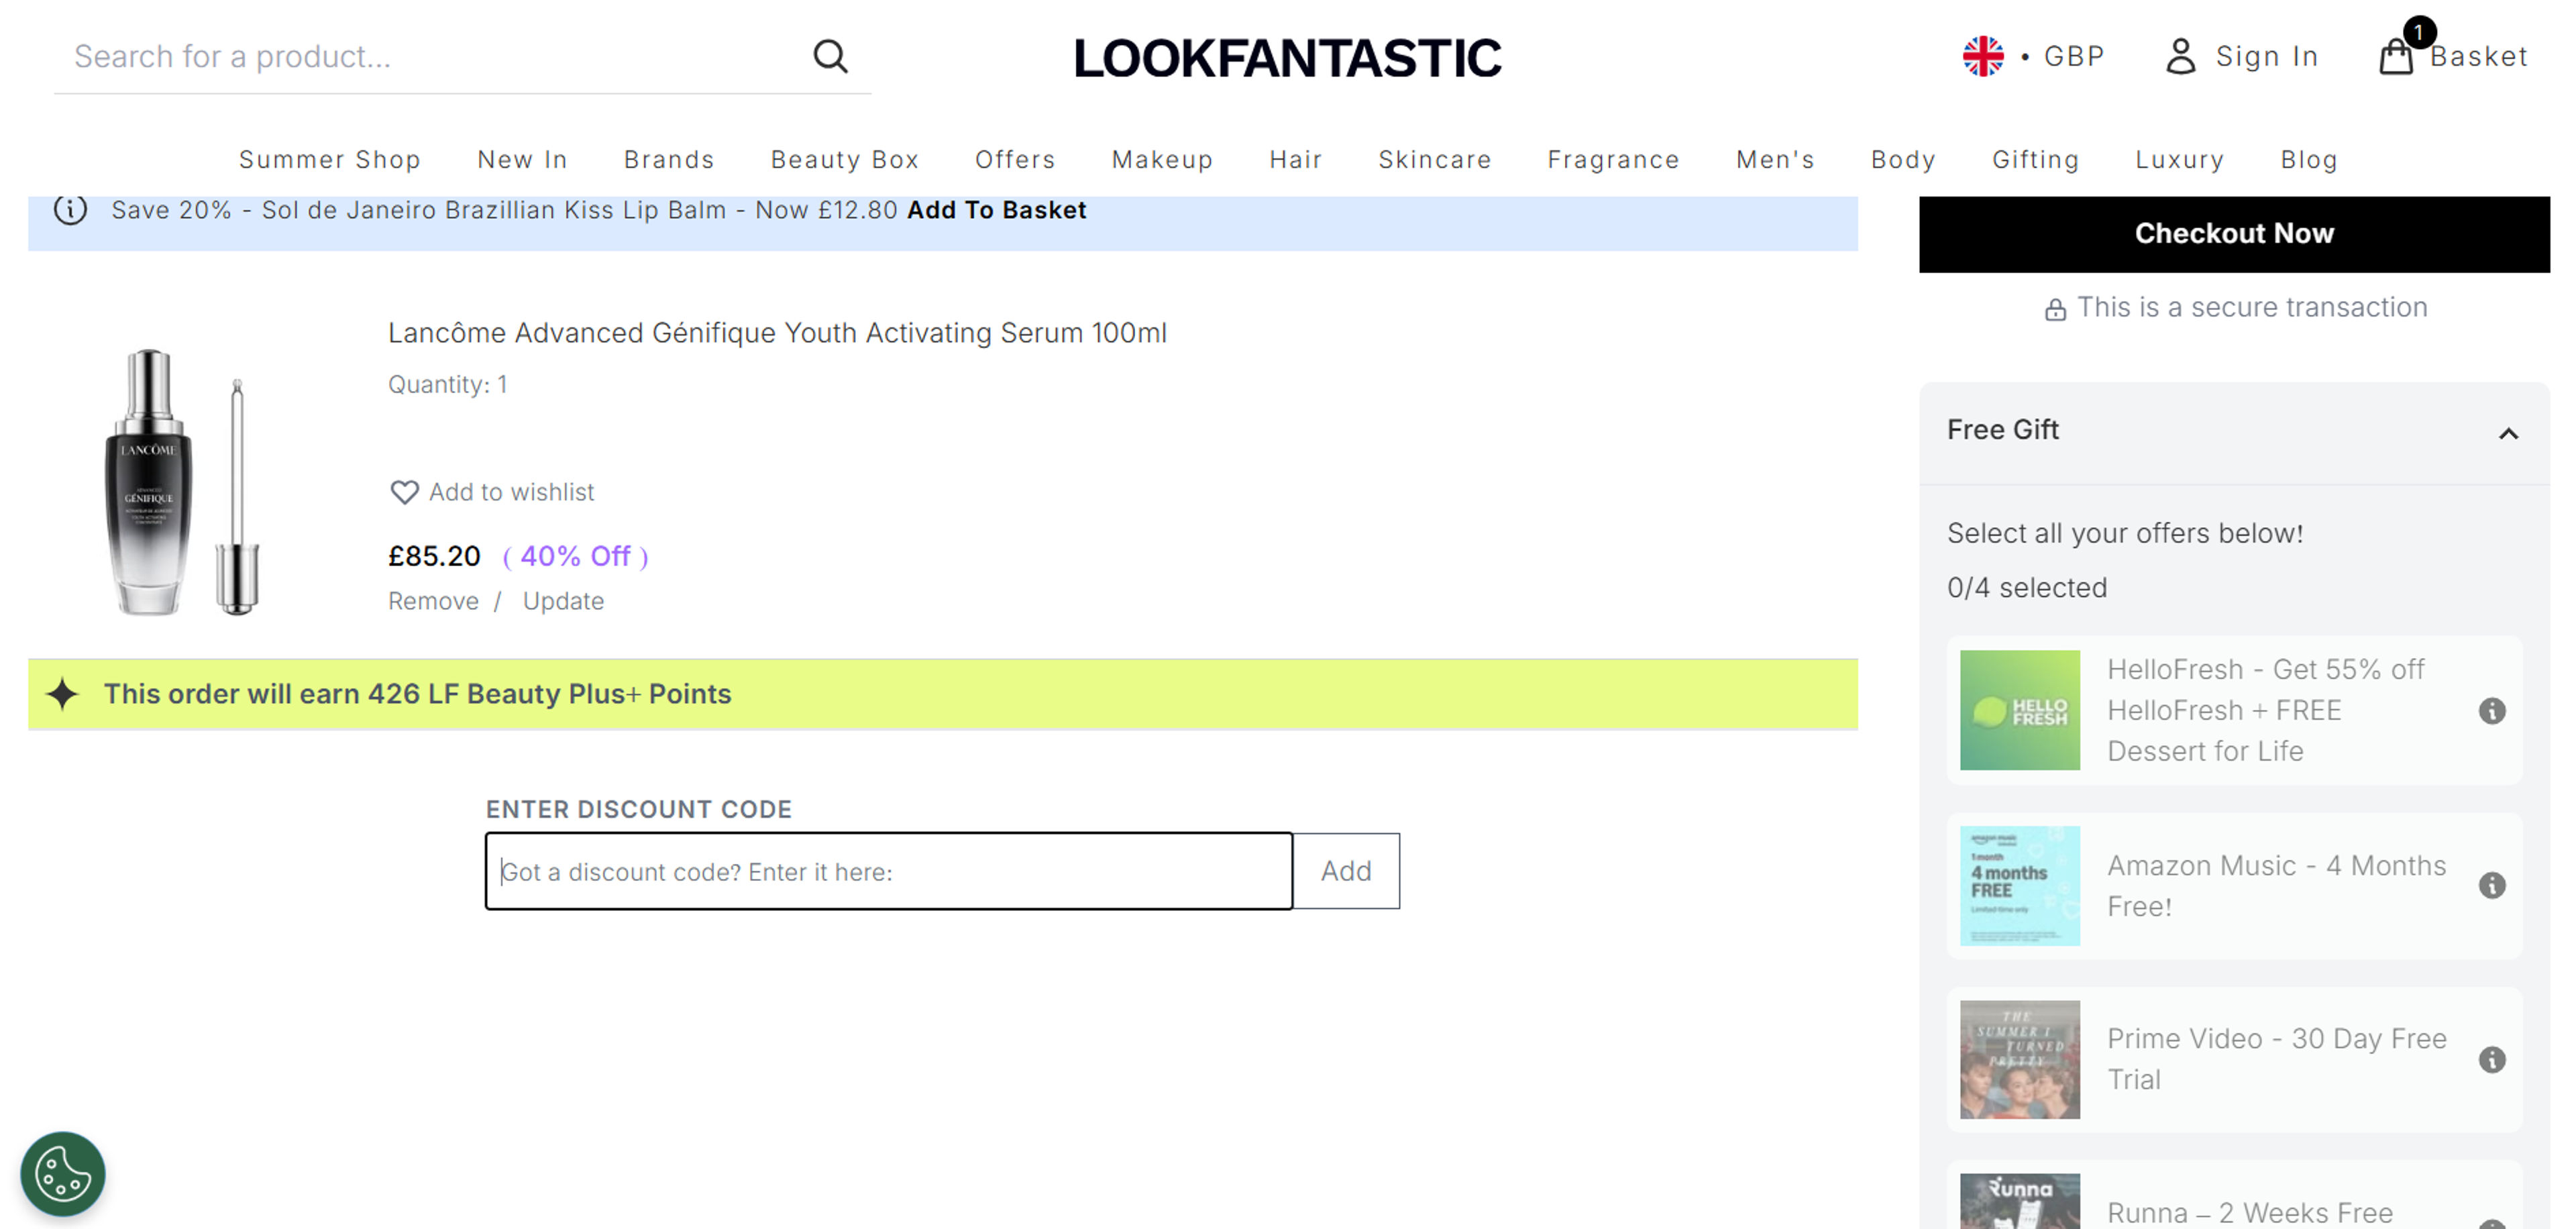
Task: Focus the discount code input field
Action: tap(889, 871)
